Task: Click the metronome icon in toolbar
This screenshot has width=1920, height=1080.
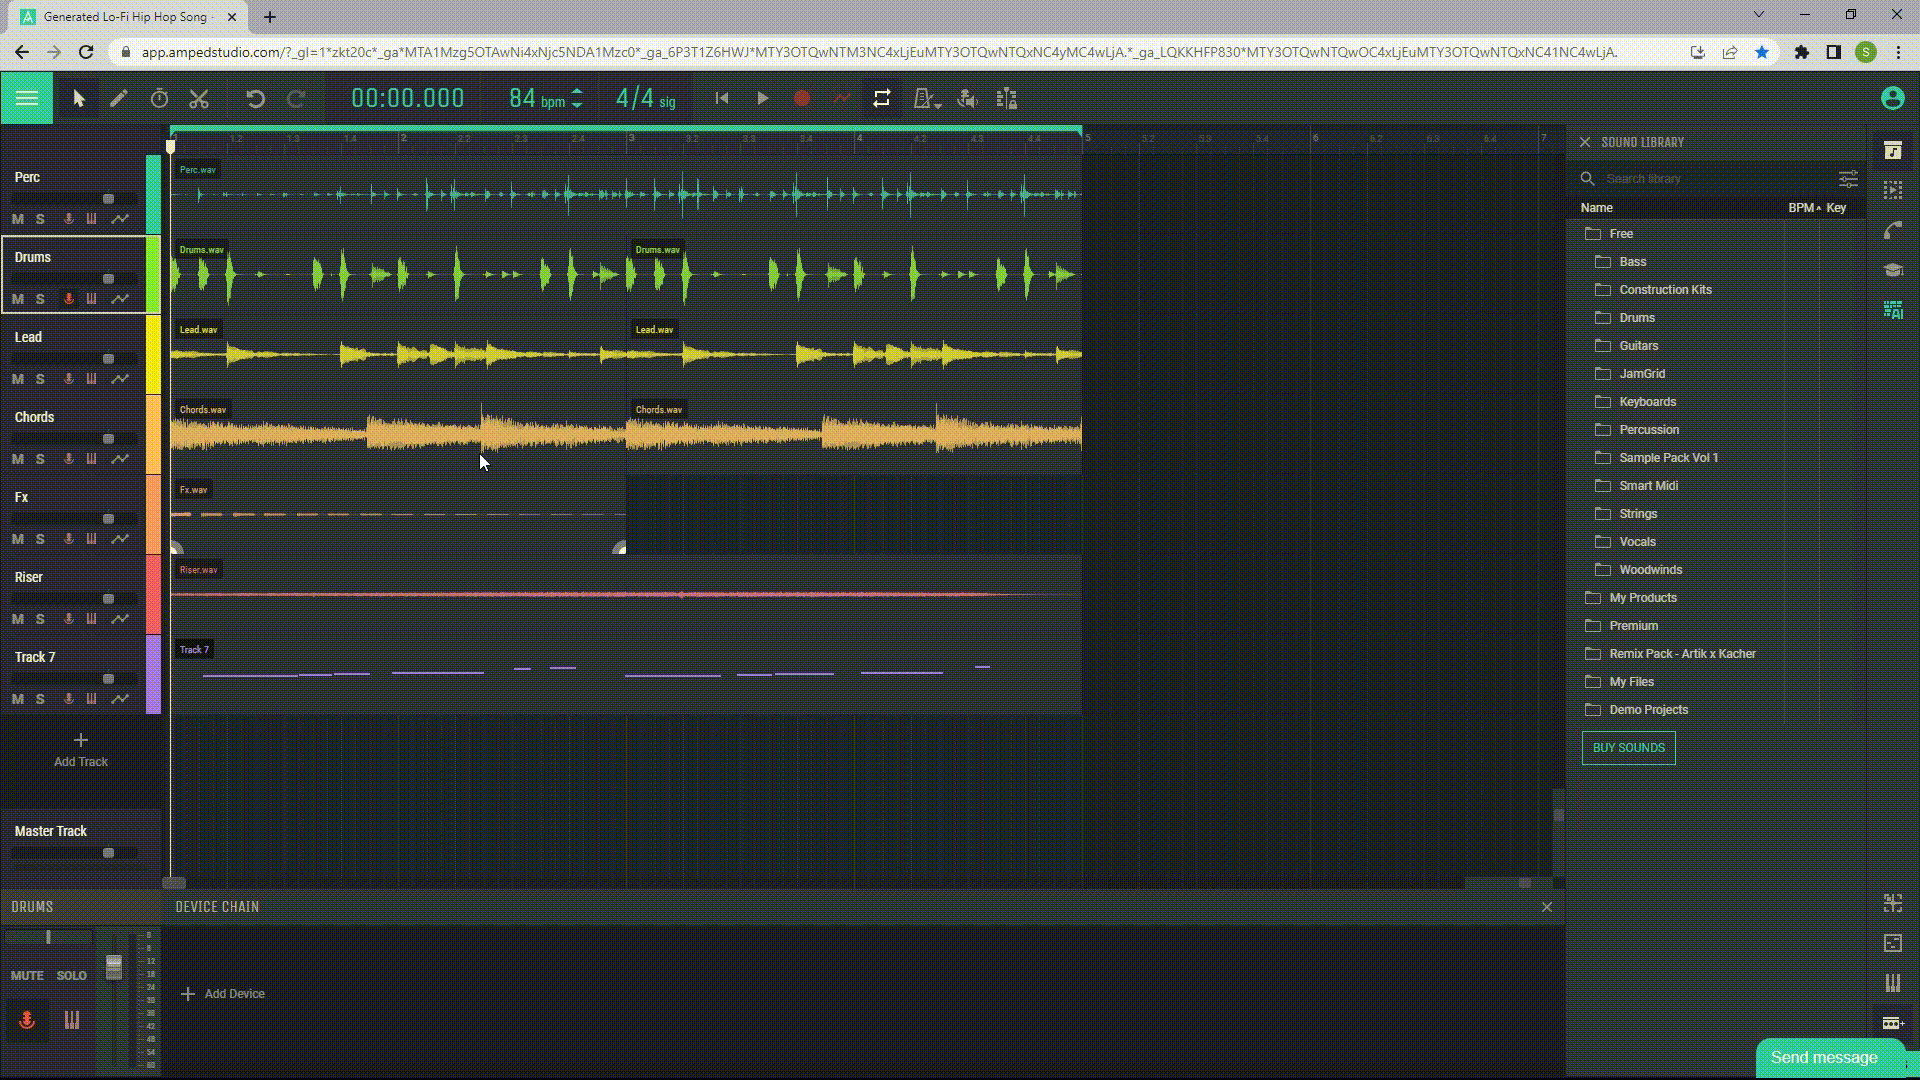Action: [x=927, y=99]
